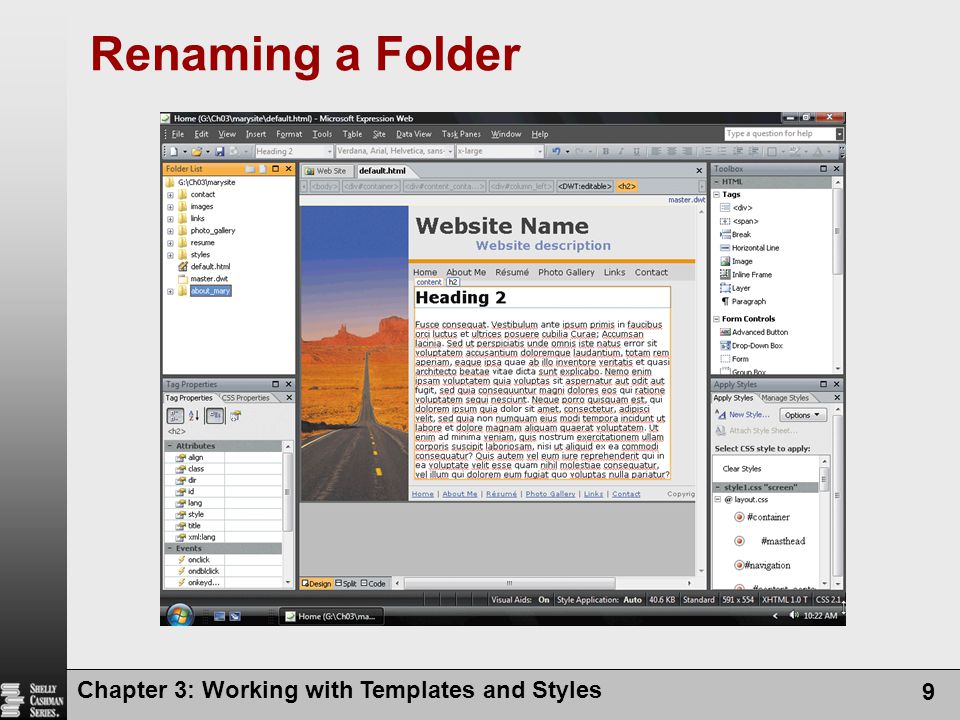Choose Inline Frame in Toolbox
The height and width of the screenshot is (720, 960).
746,275
